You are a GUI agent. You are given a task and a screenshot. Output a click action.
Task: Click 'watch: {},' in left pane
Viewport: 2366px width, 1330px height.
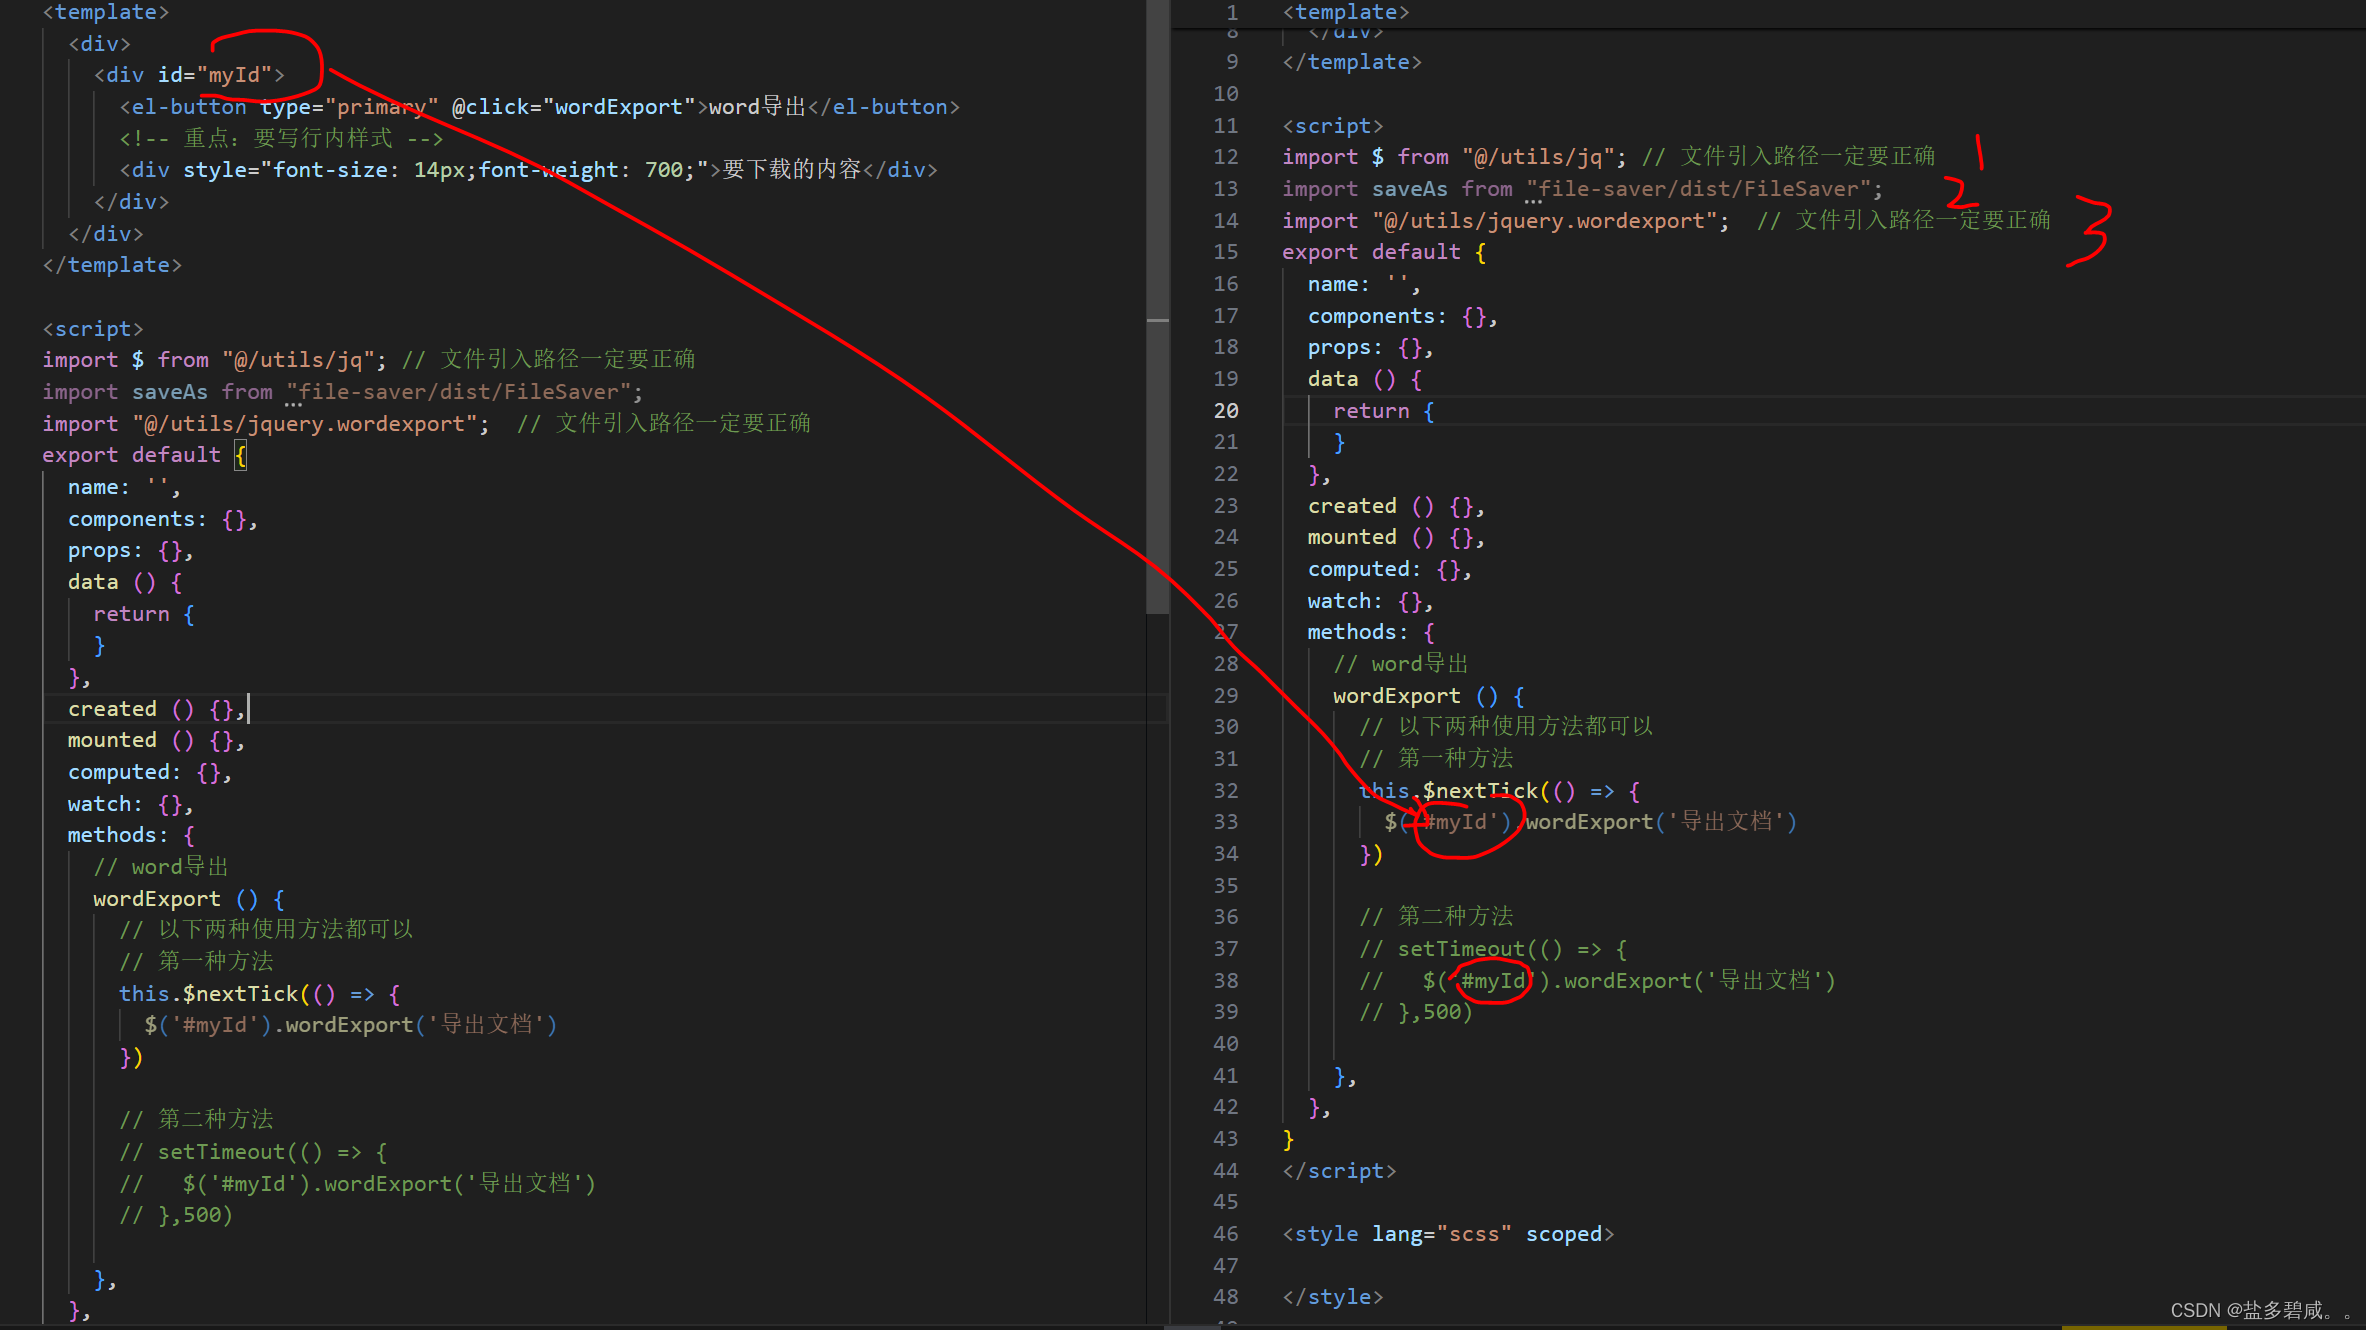point(131,804)
